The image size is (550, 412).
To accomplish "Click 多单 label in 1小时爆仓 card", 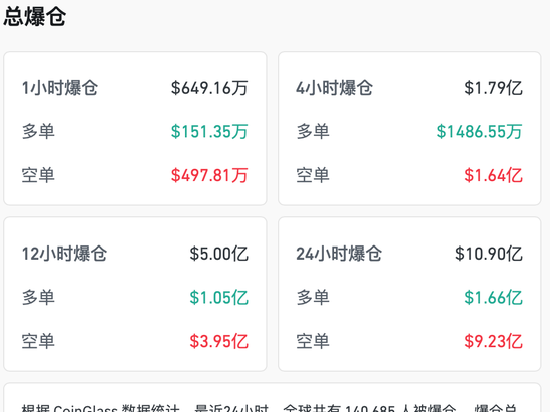I will coord(38,131).
